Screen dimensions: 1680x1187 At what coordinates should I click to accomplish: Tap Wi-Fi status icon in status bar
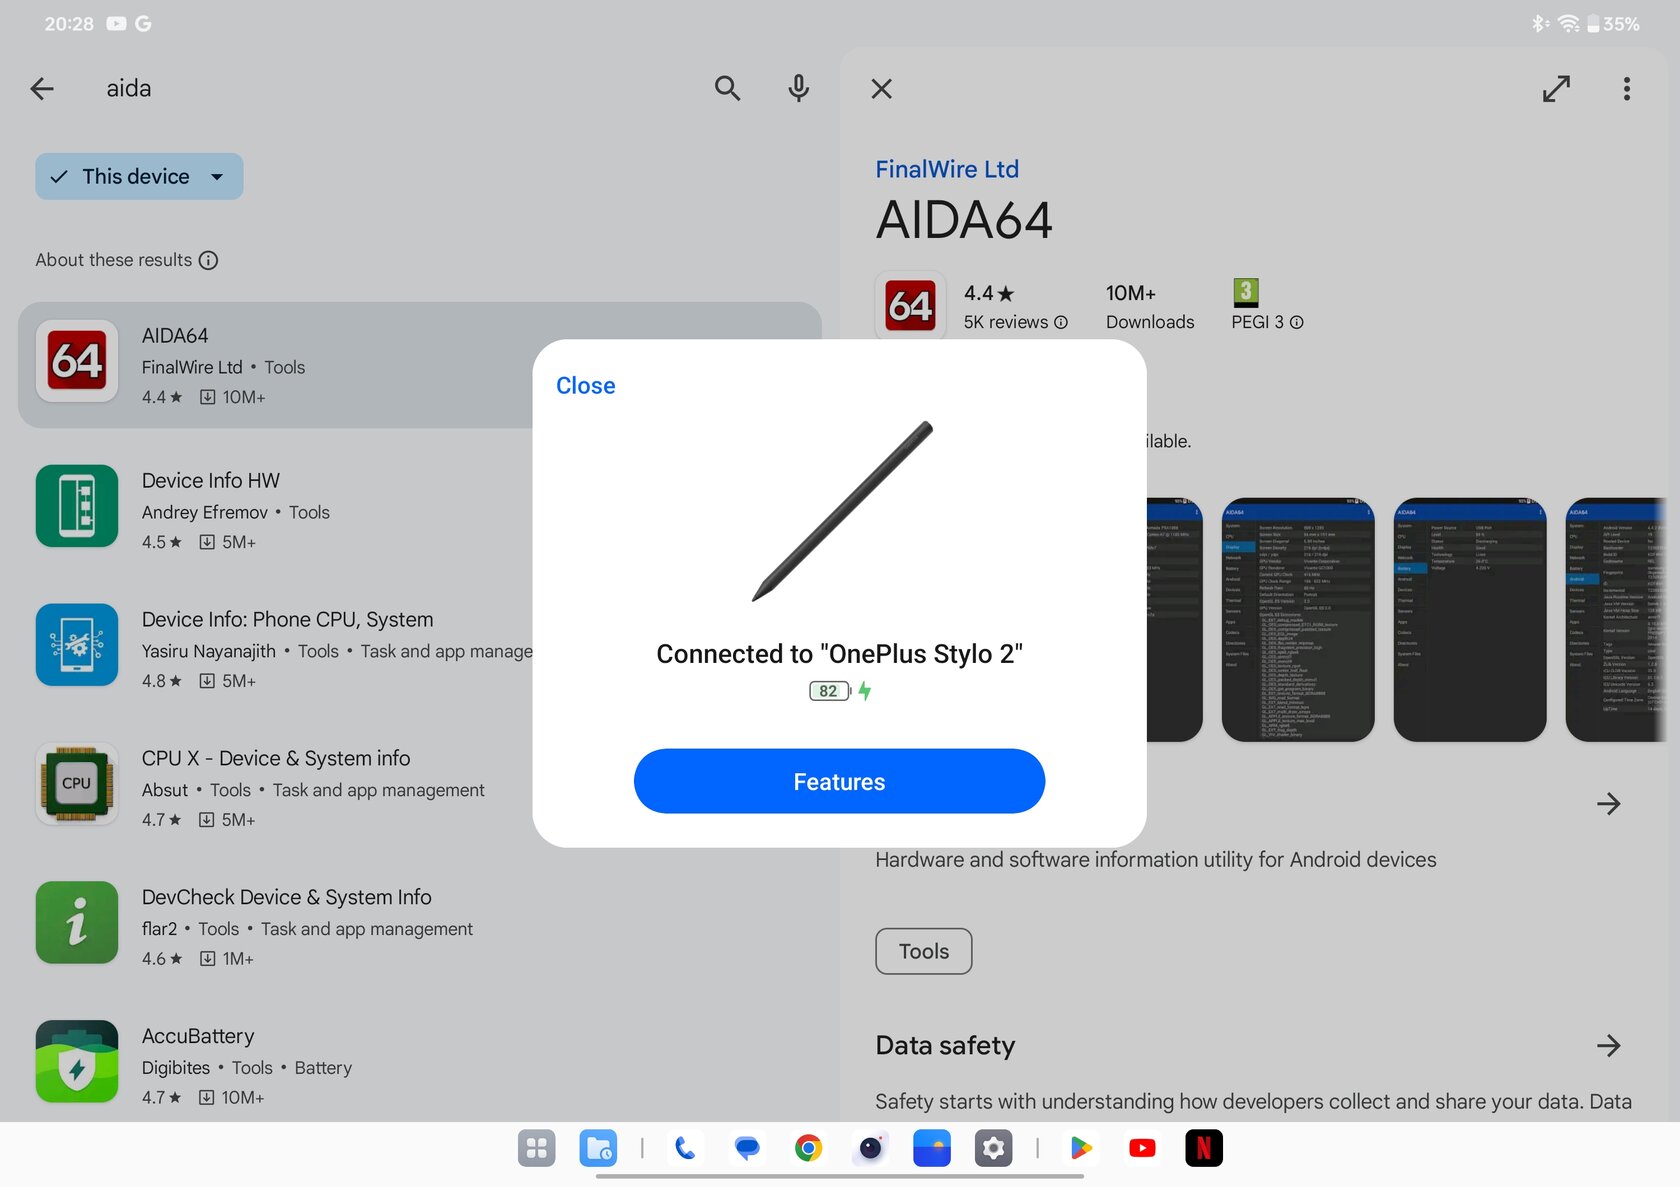click(1568, 23)
